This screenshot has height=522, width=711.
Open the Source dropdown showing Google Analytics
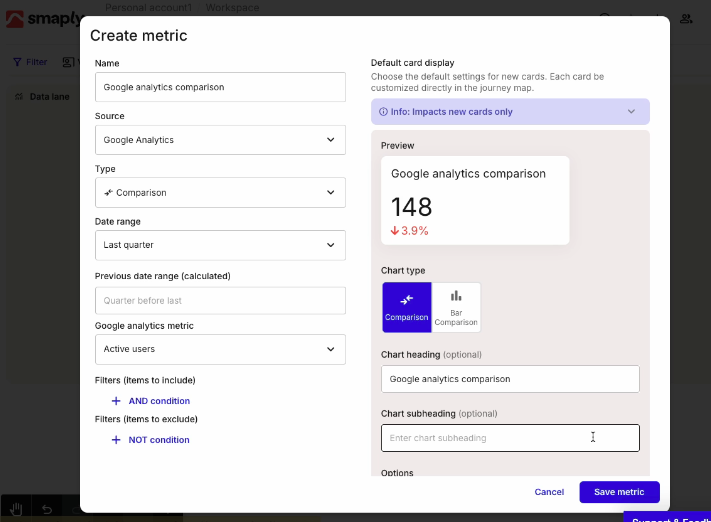220,140
